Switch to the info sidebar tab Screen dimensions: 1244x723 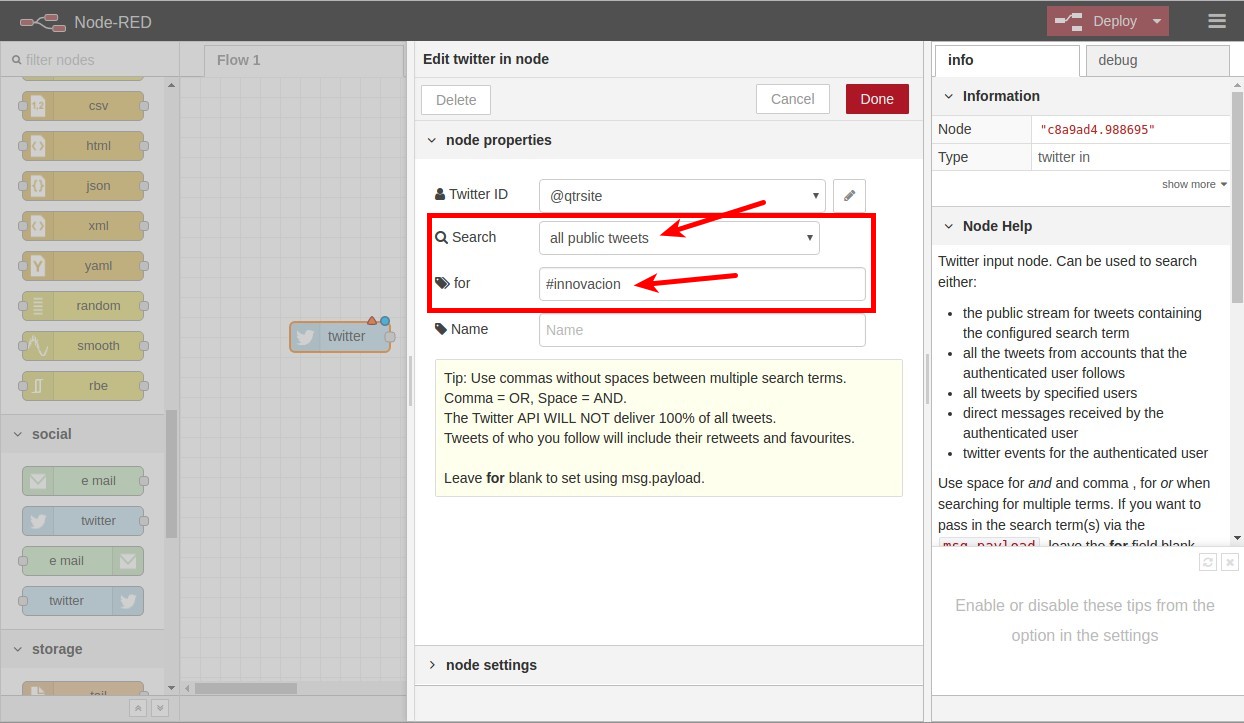coord(1007,60)
